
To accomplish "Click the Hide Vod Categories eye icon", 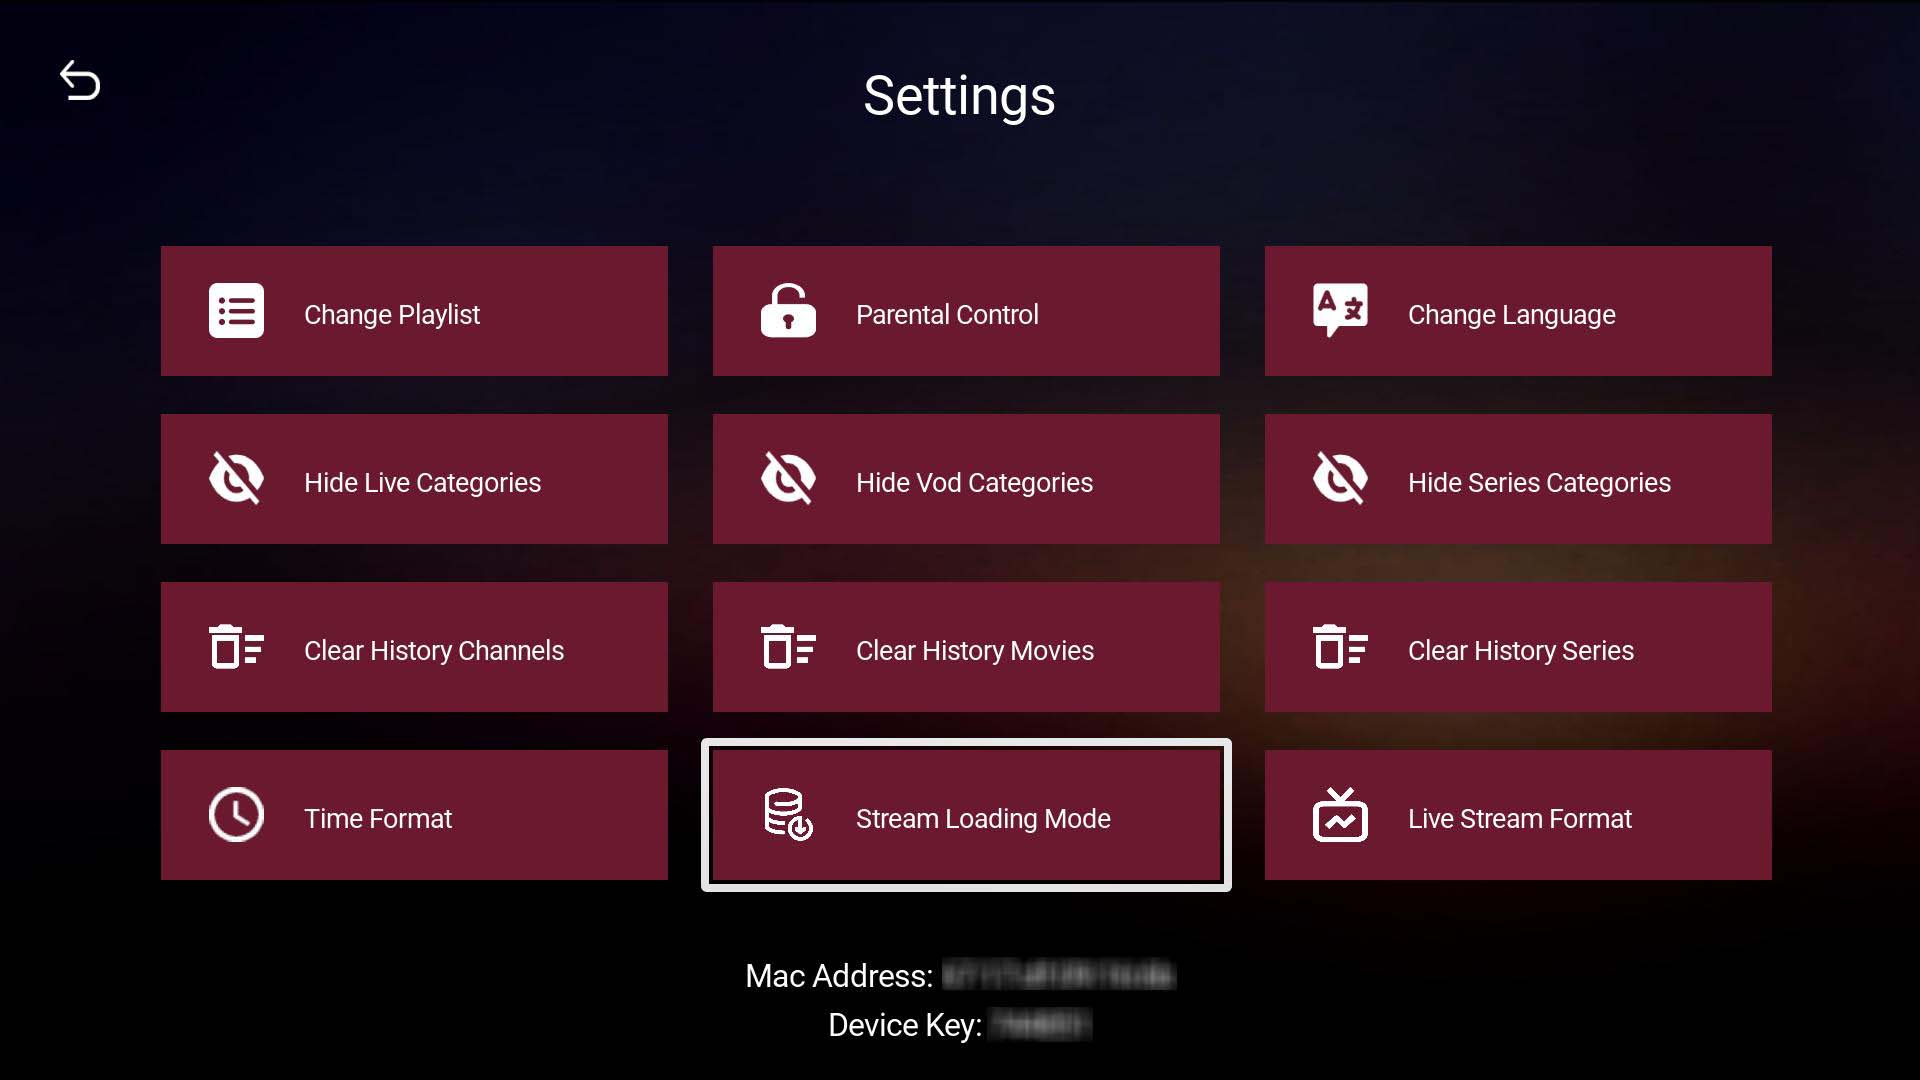I will point(788,479).
